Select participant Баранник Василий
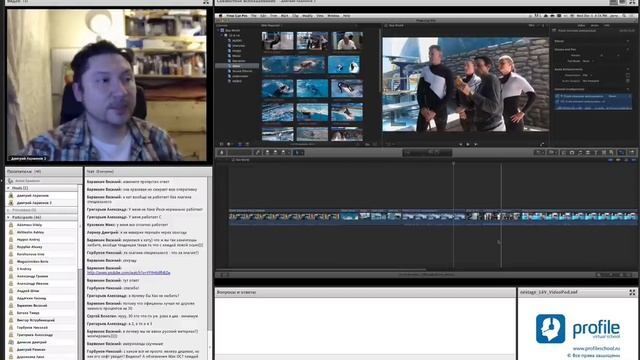The width and height of the screenshot is (640, 360). point(32,305)
